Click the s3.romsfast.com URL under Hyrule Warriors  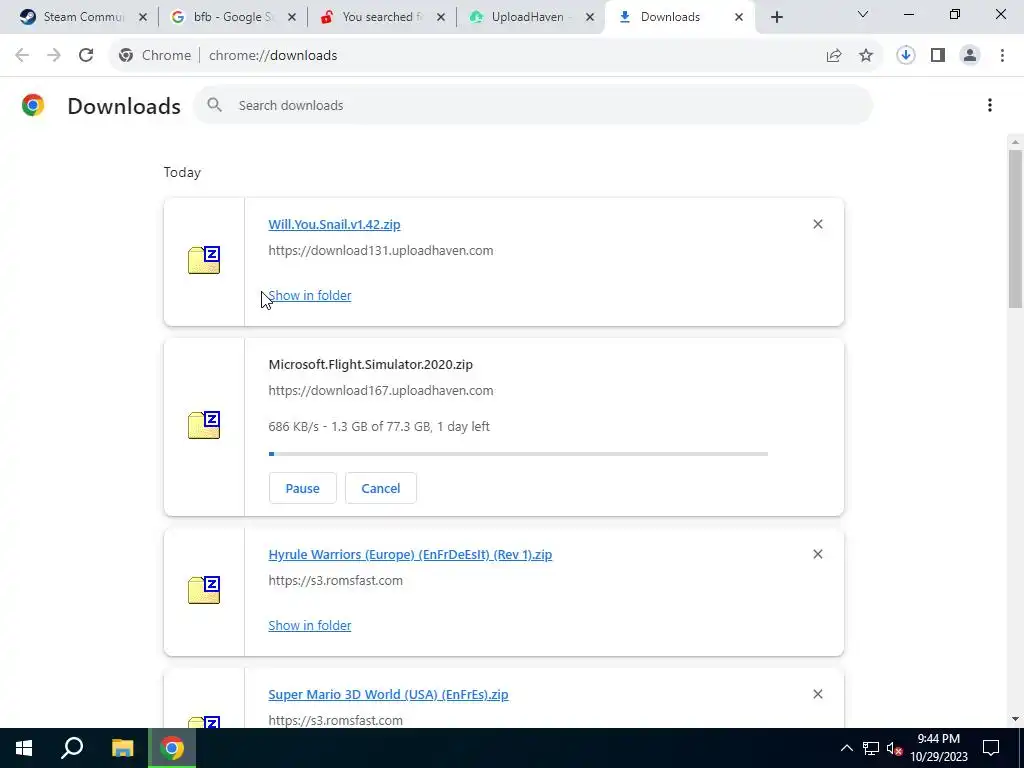coord(336,580)
